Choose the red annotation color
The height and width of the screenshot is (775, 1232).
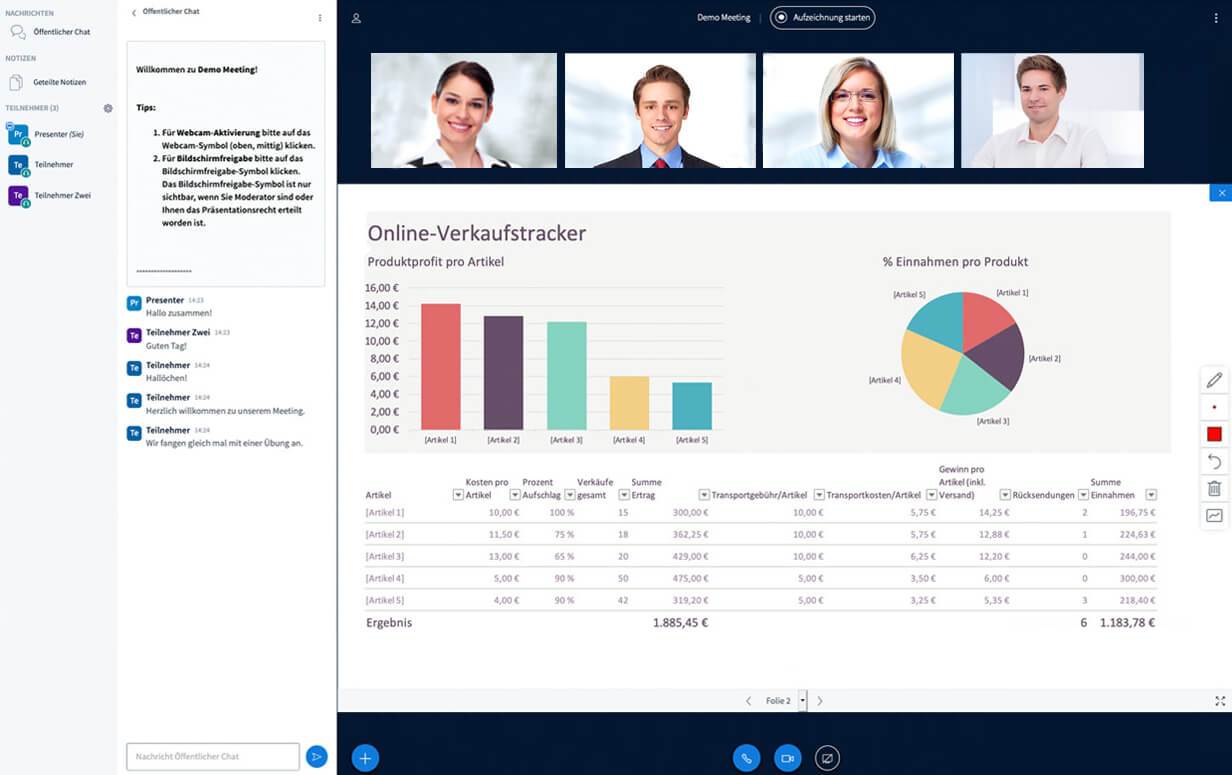point(1213,433)
